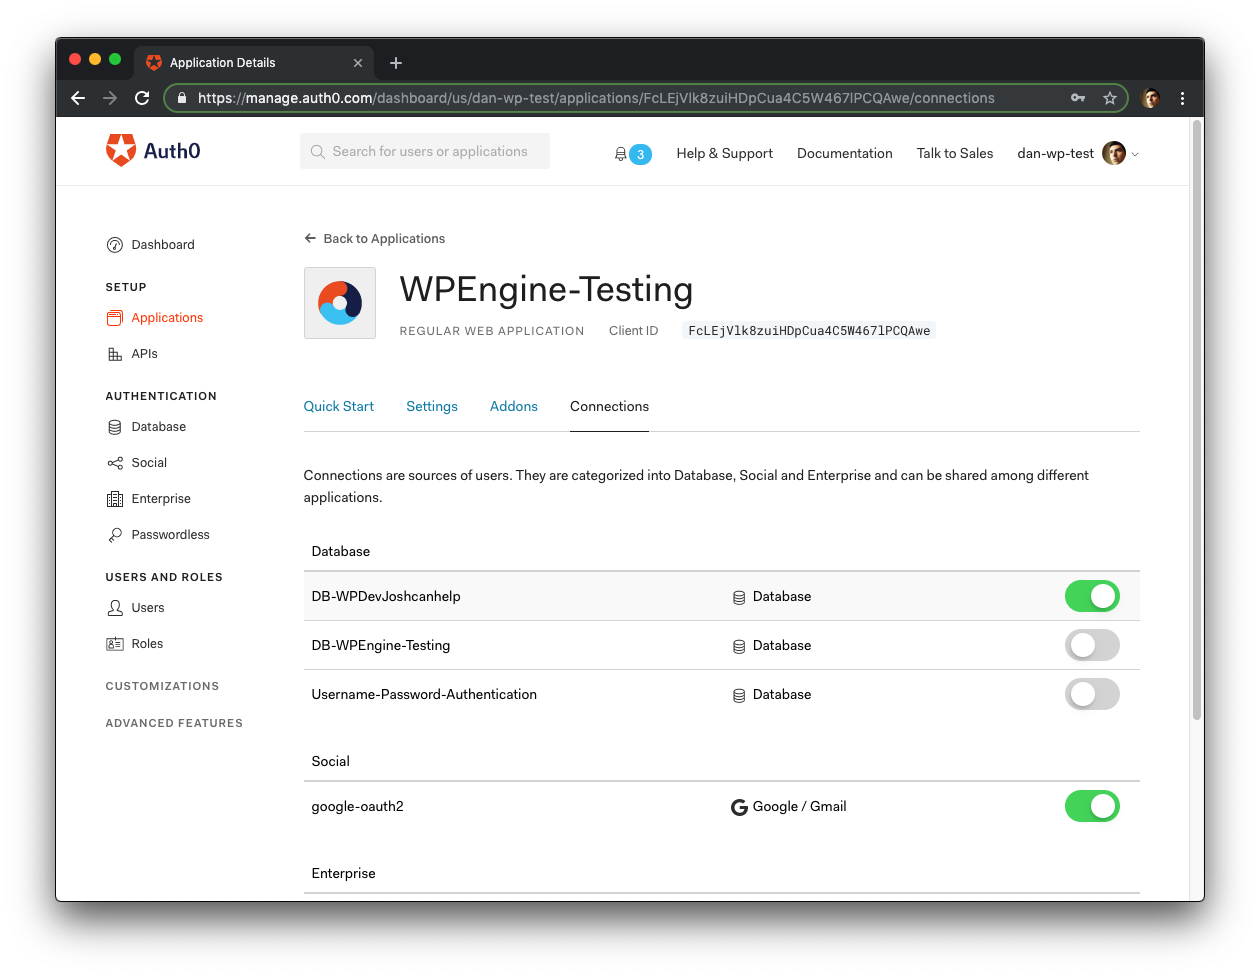Click Talk to Sales link

coord(955,154)
